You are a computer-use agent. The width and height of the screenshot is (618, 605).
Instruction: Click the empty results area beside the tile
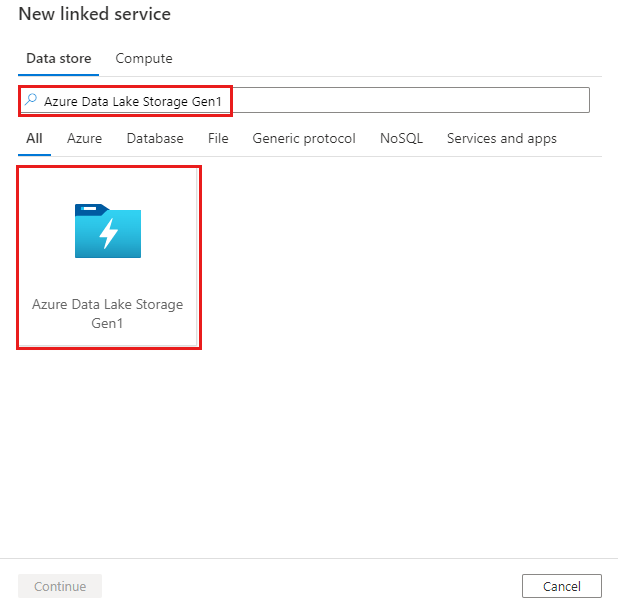(400, 300)
